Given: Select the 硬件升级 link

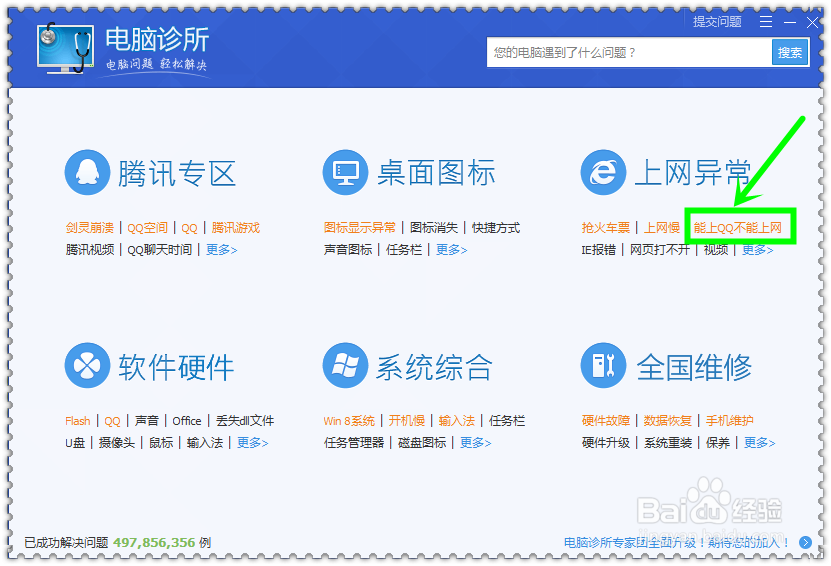Looking at the screenshot, I should pyautogui.click(x=606, y=443).
